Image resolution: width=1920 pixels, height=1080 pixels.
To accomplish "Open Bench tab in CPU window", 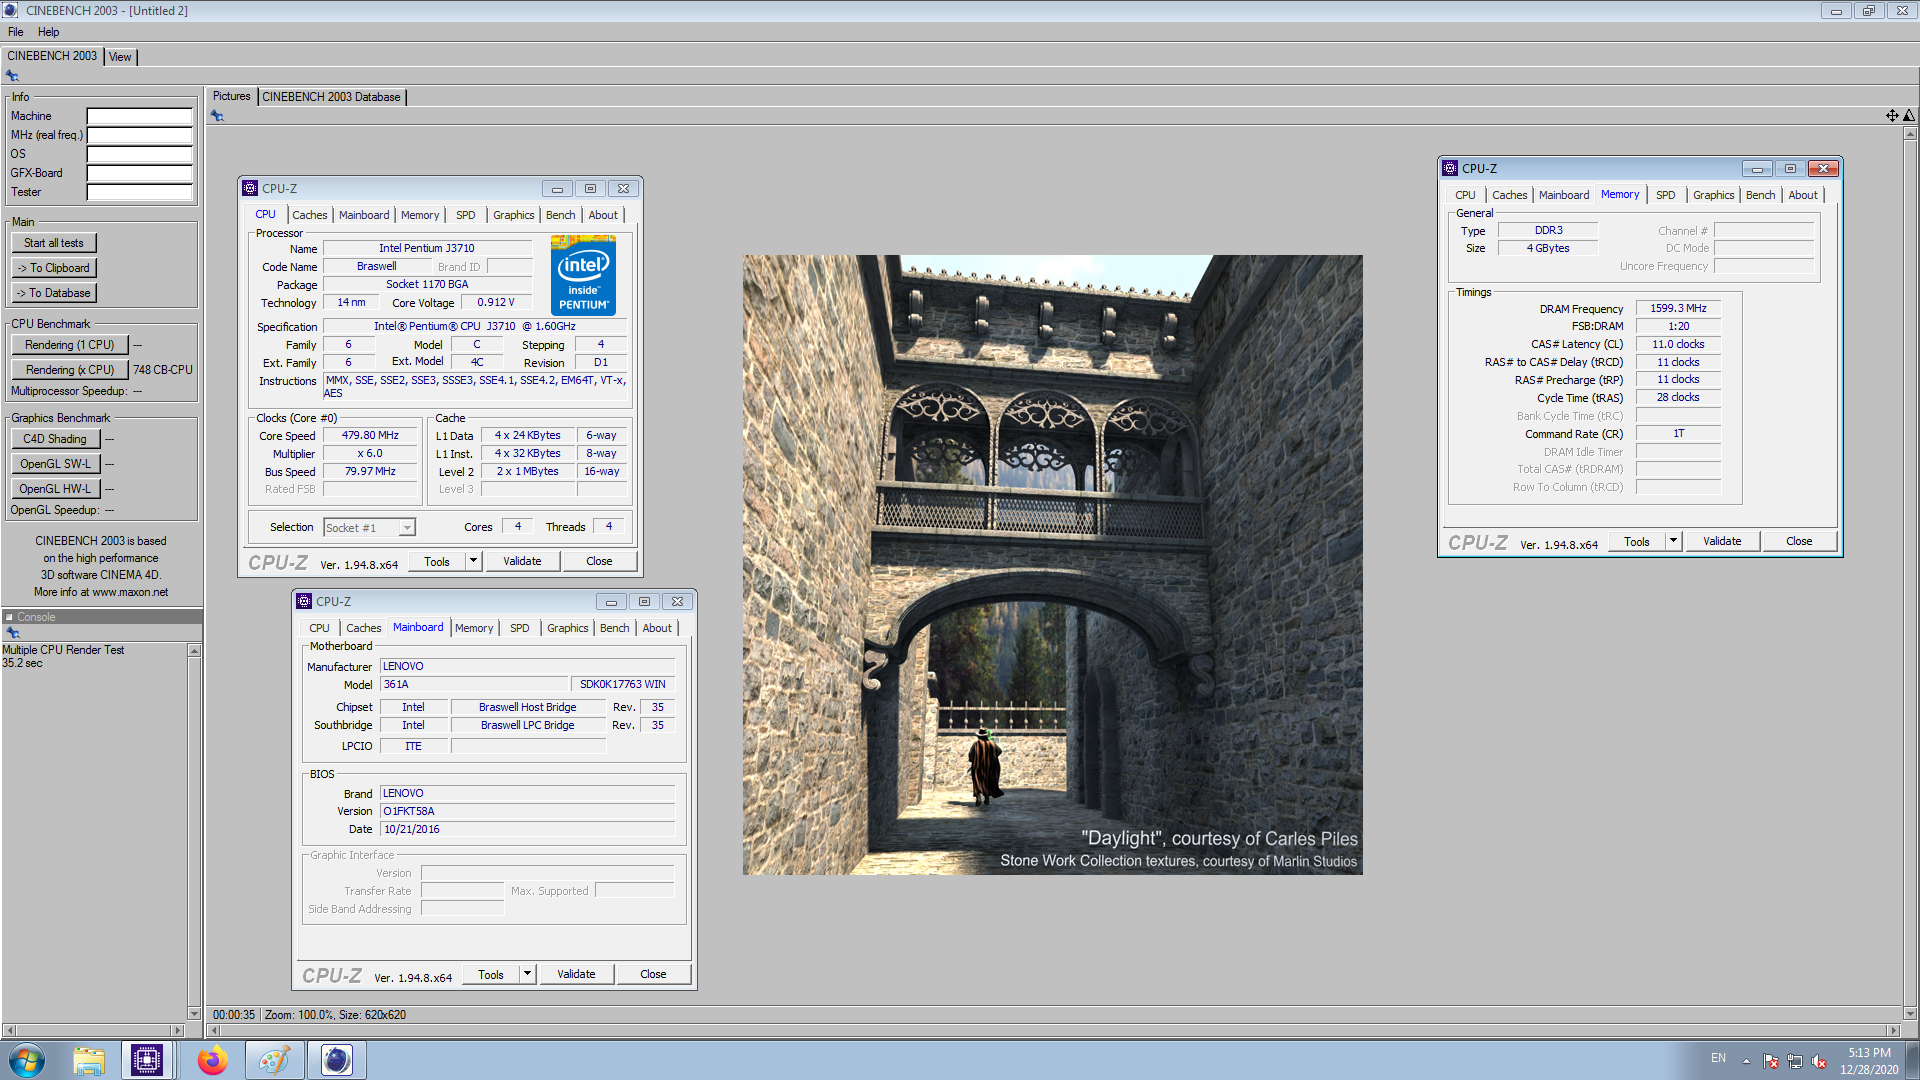I will pyautogui.click(x=561, y=215).
